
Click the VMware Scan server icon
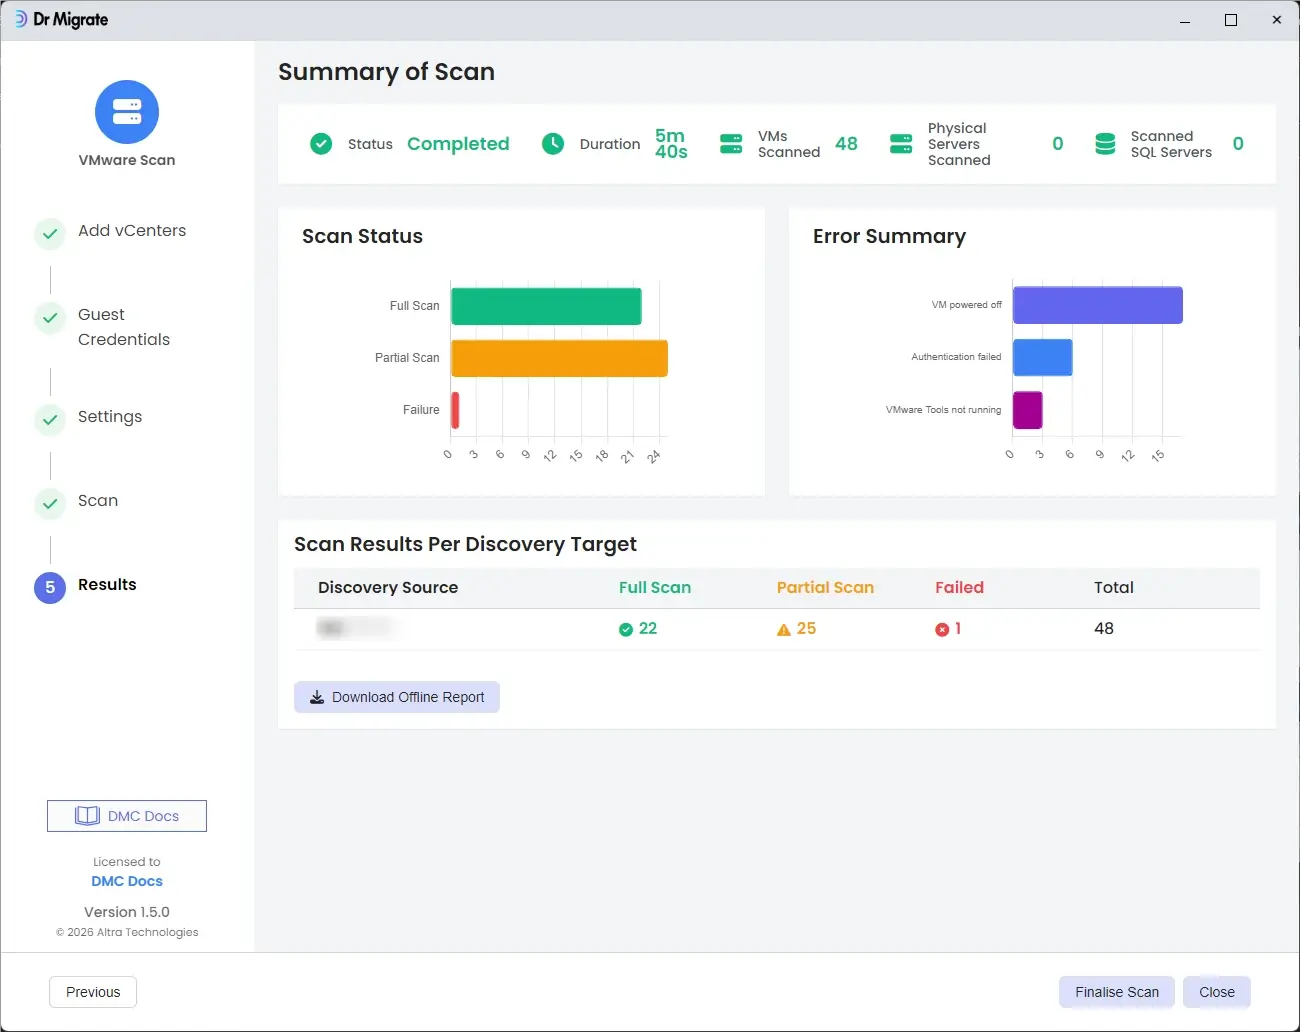127,112
